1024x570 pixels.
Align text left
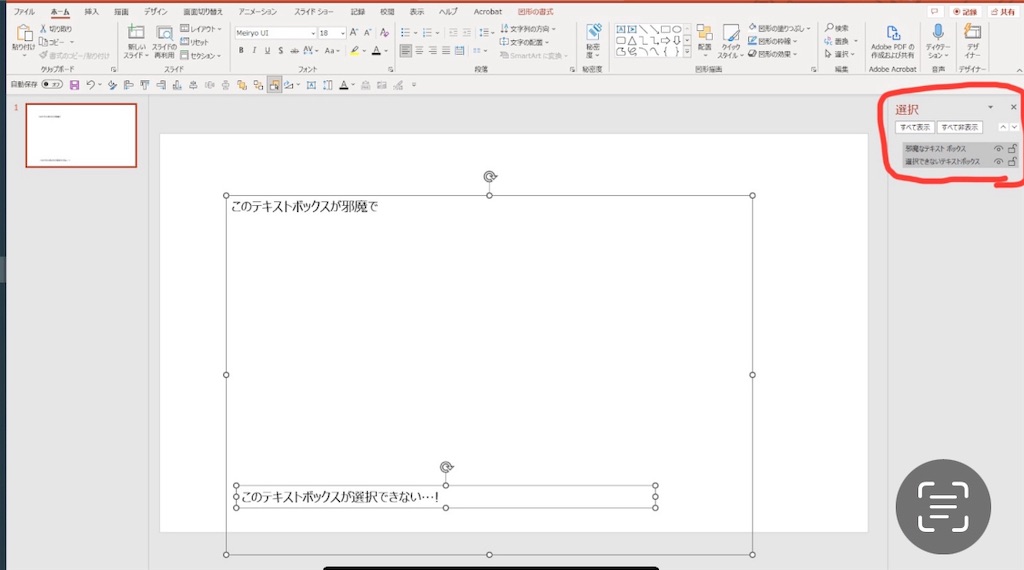pos(406,50)
